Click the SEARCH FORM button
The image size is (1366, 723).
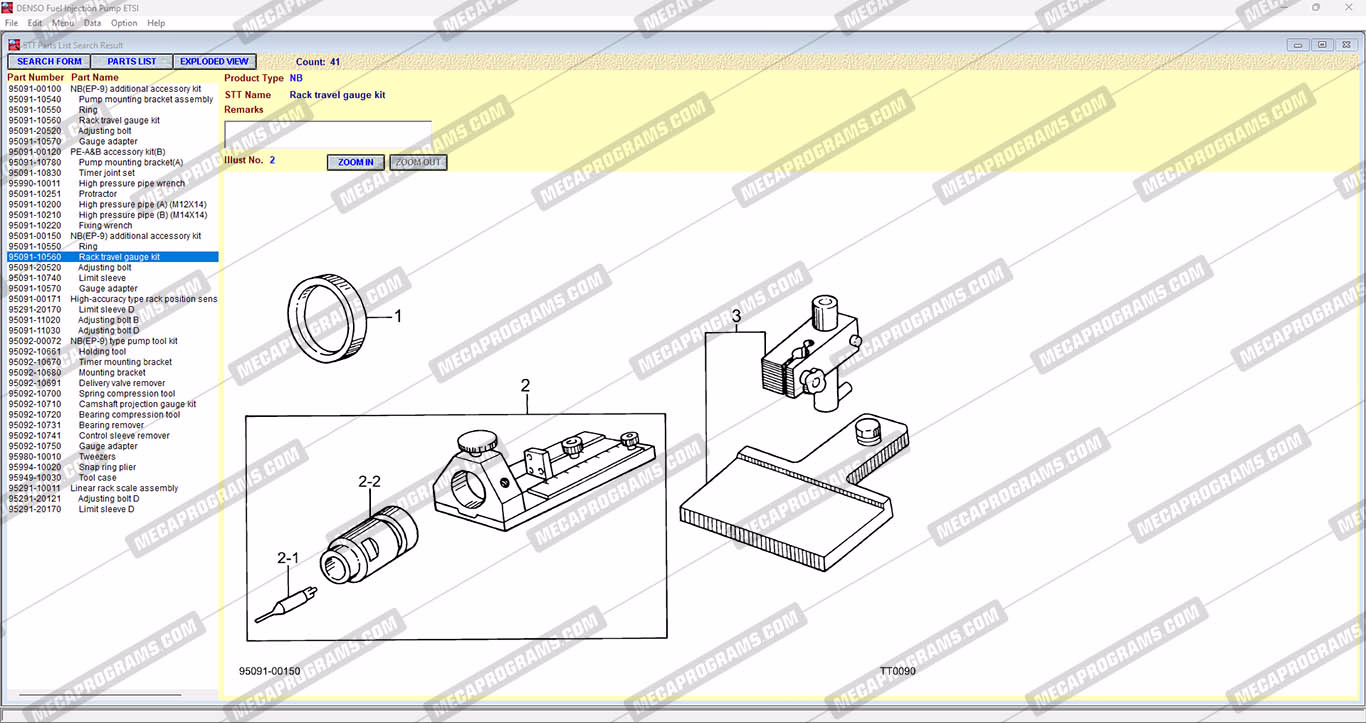[x=49, y=62]
